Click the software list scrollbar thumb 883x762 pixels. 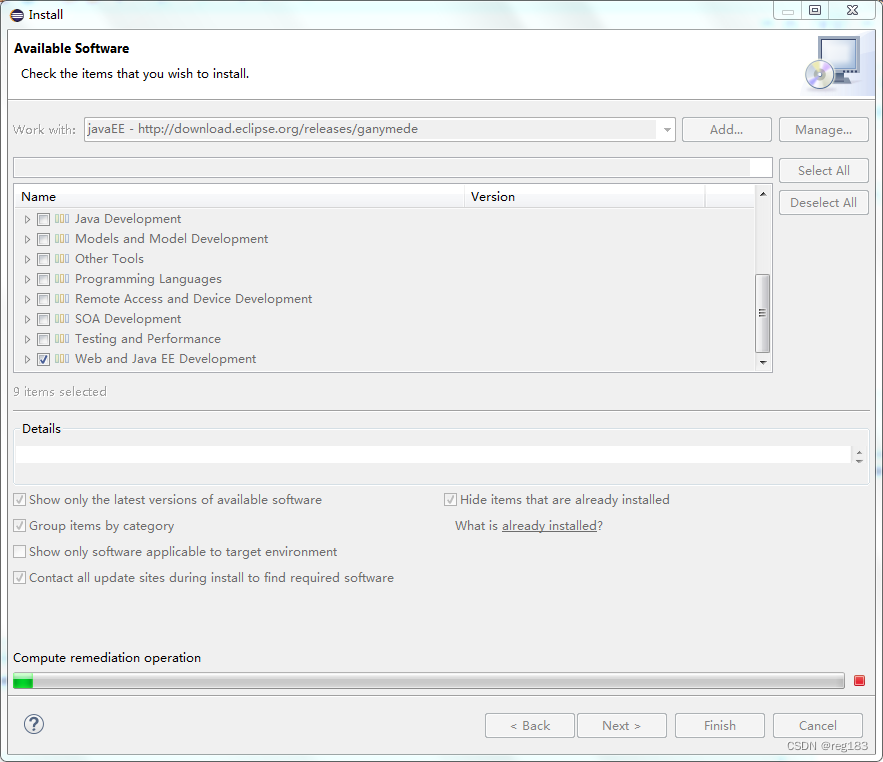(x=762, y=313)
